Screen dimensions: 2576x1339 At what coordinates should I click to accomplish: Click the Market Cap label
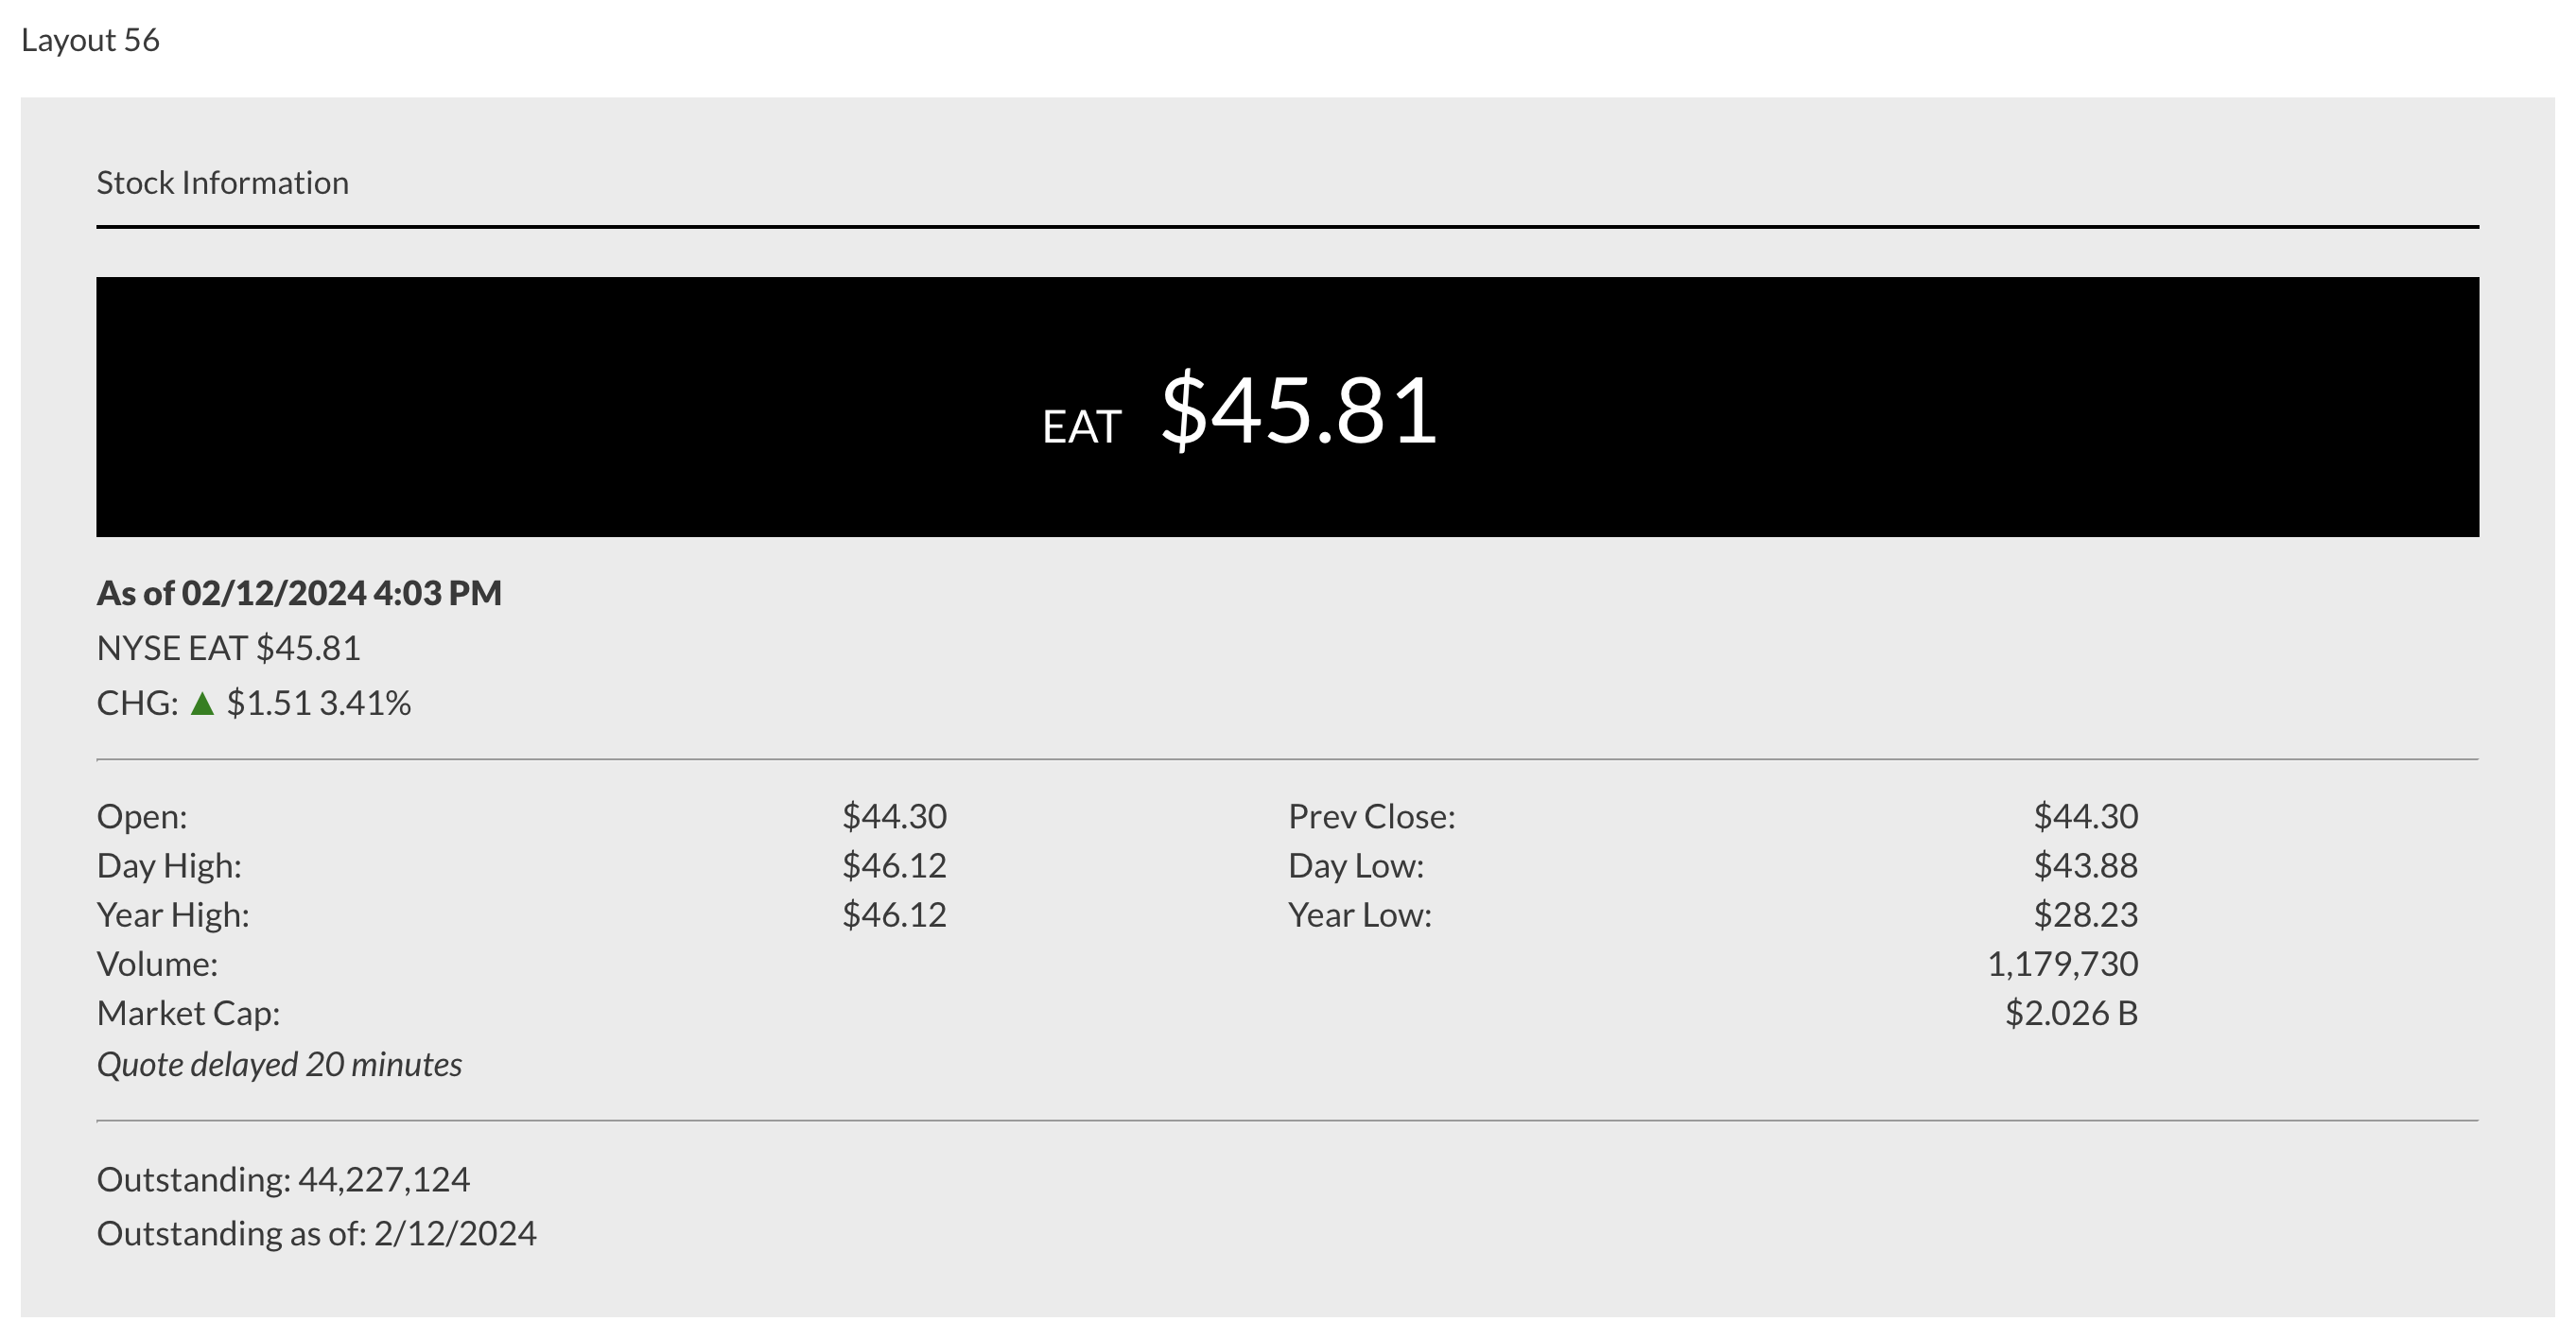(188, 1013)
